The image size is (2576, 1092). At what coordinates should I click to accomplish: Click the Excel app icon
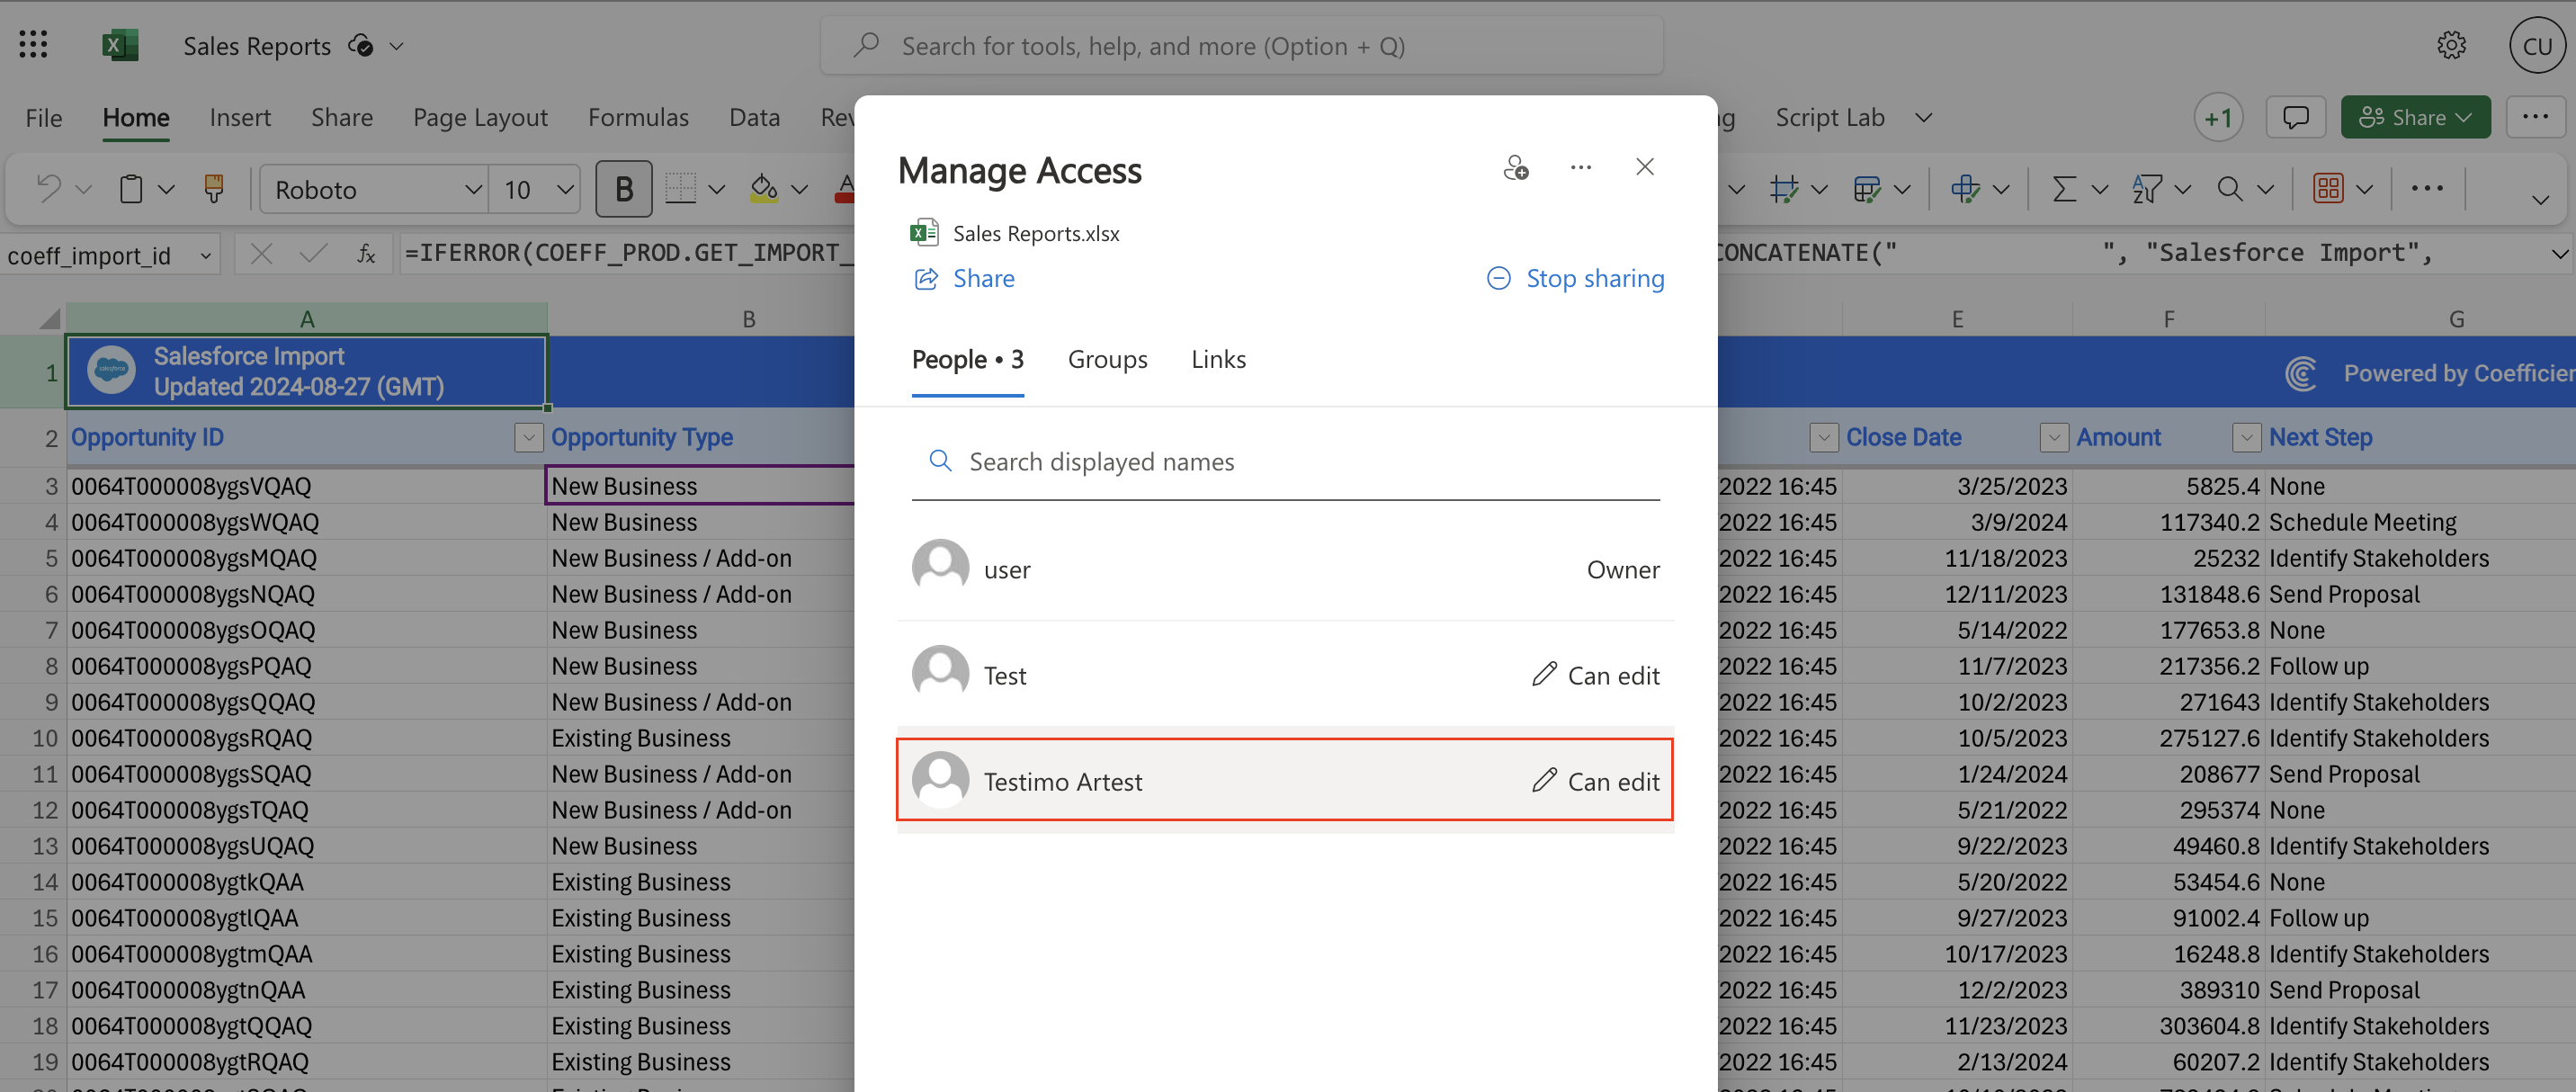[x=120, y=45]
